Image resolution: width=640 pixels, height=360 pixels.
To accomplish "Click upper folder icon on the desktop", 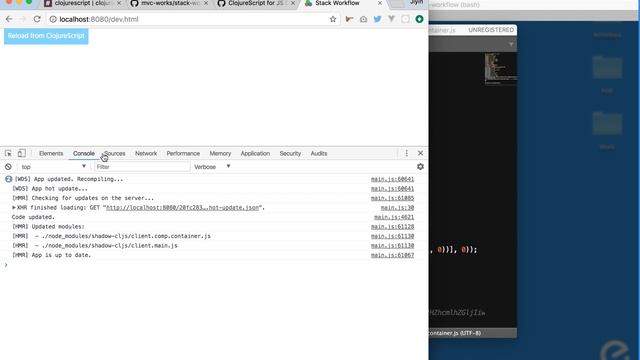I will 607,67.
